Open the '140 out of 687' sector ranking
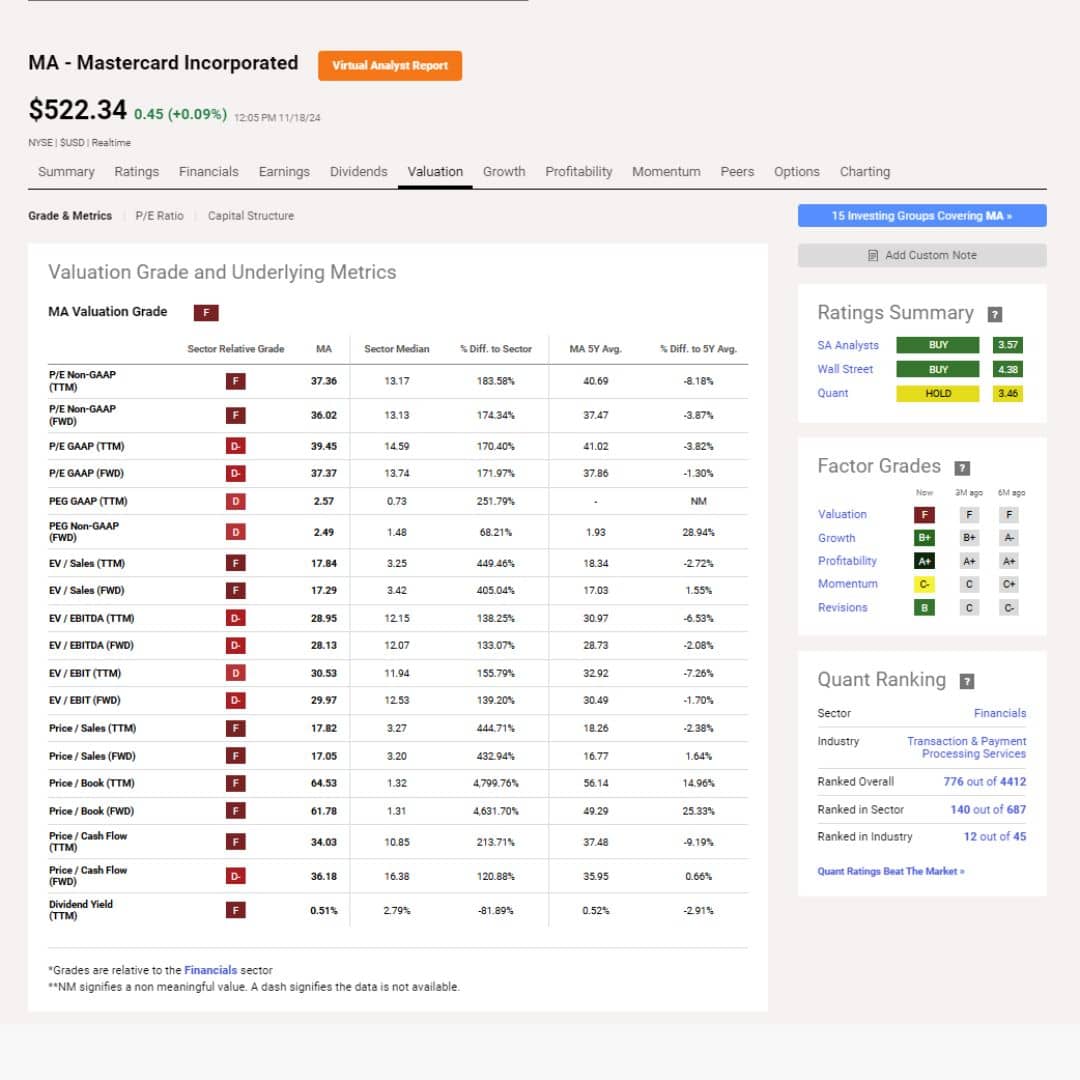Viewport: 1080px width, 1080px height. pyautogui.click(x=988, y=809)
